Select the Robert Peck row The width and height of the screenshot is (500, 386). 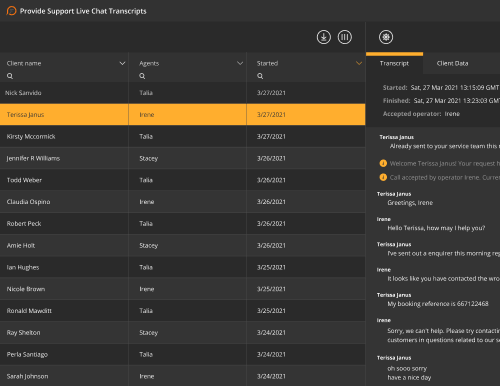tap(183, 224)
